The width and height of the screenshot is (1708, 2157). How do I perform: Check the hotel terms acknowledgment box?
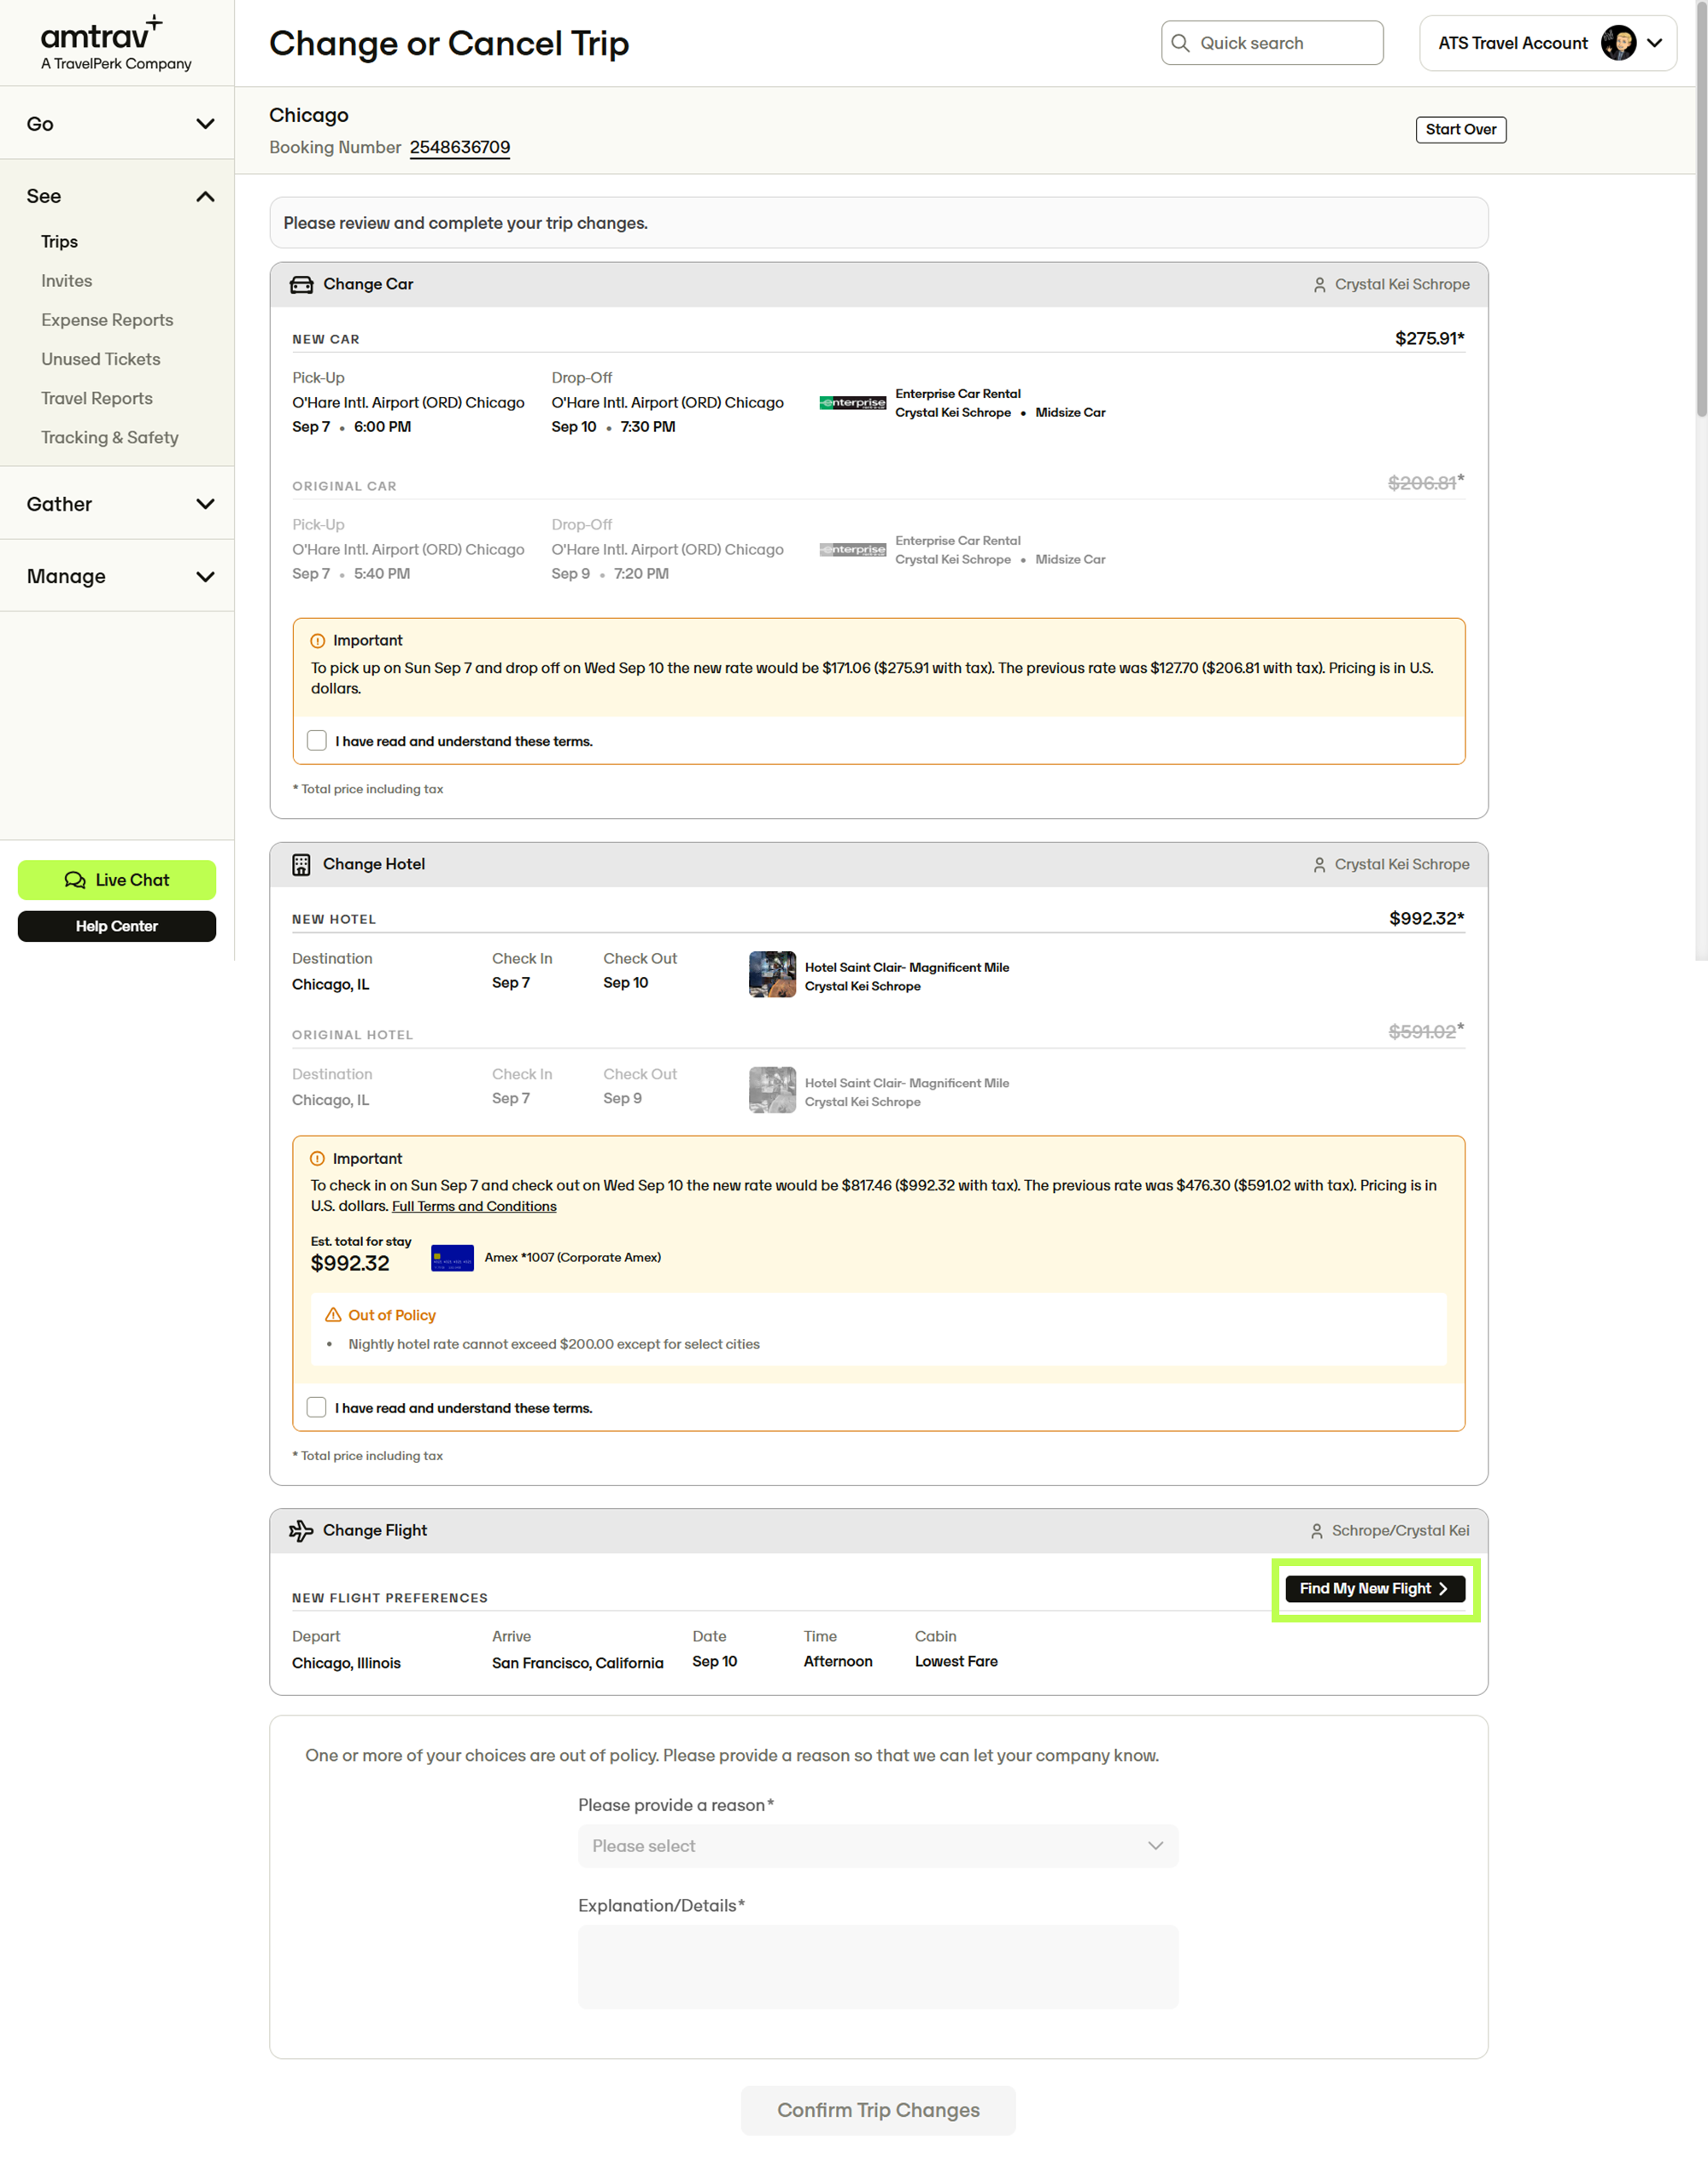pyautogui.click(x=317, y=1407)
